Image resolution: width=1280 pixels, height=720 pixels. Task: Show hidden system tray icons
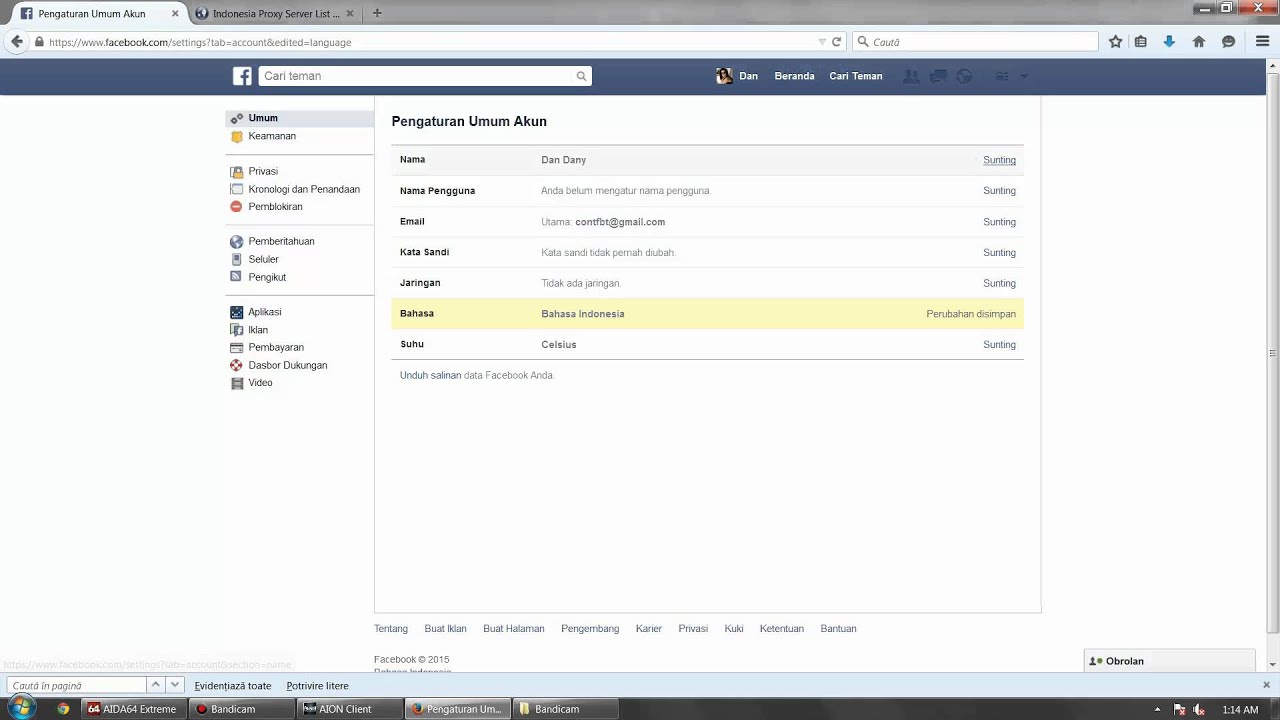[x=1157, y=709]
